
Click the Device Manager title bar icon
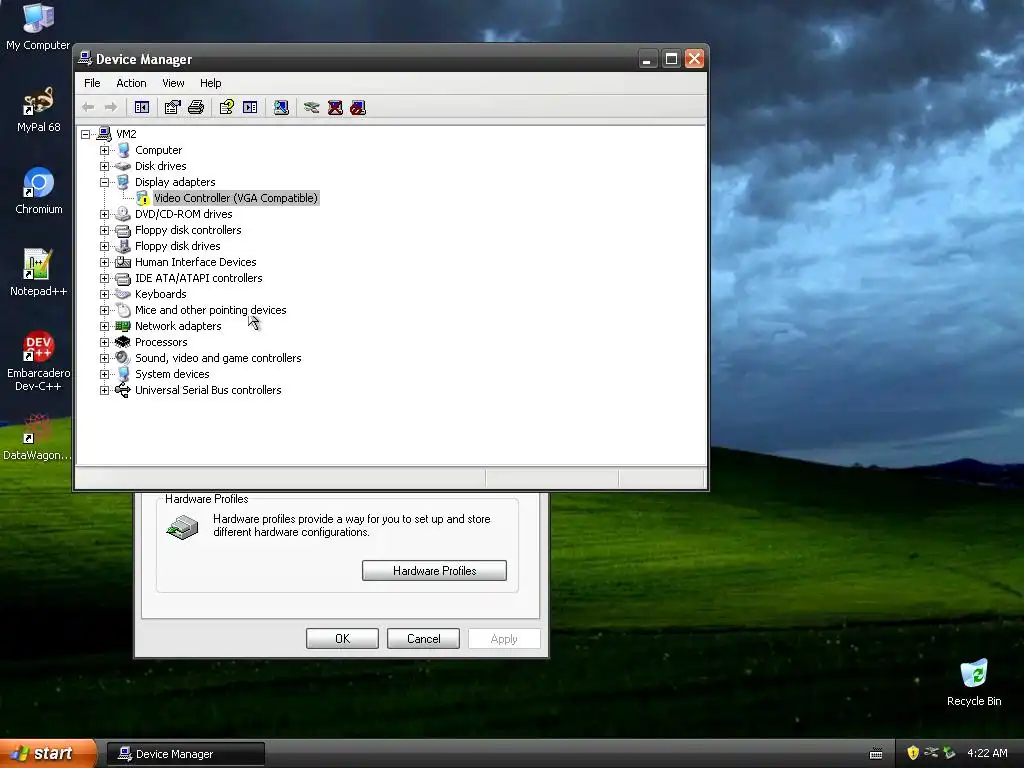pyautogui.click(x=85, y=58)
